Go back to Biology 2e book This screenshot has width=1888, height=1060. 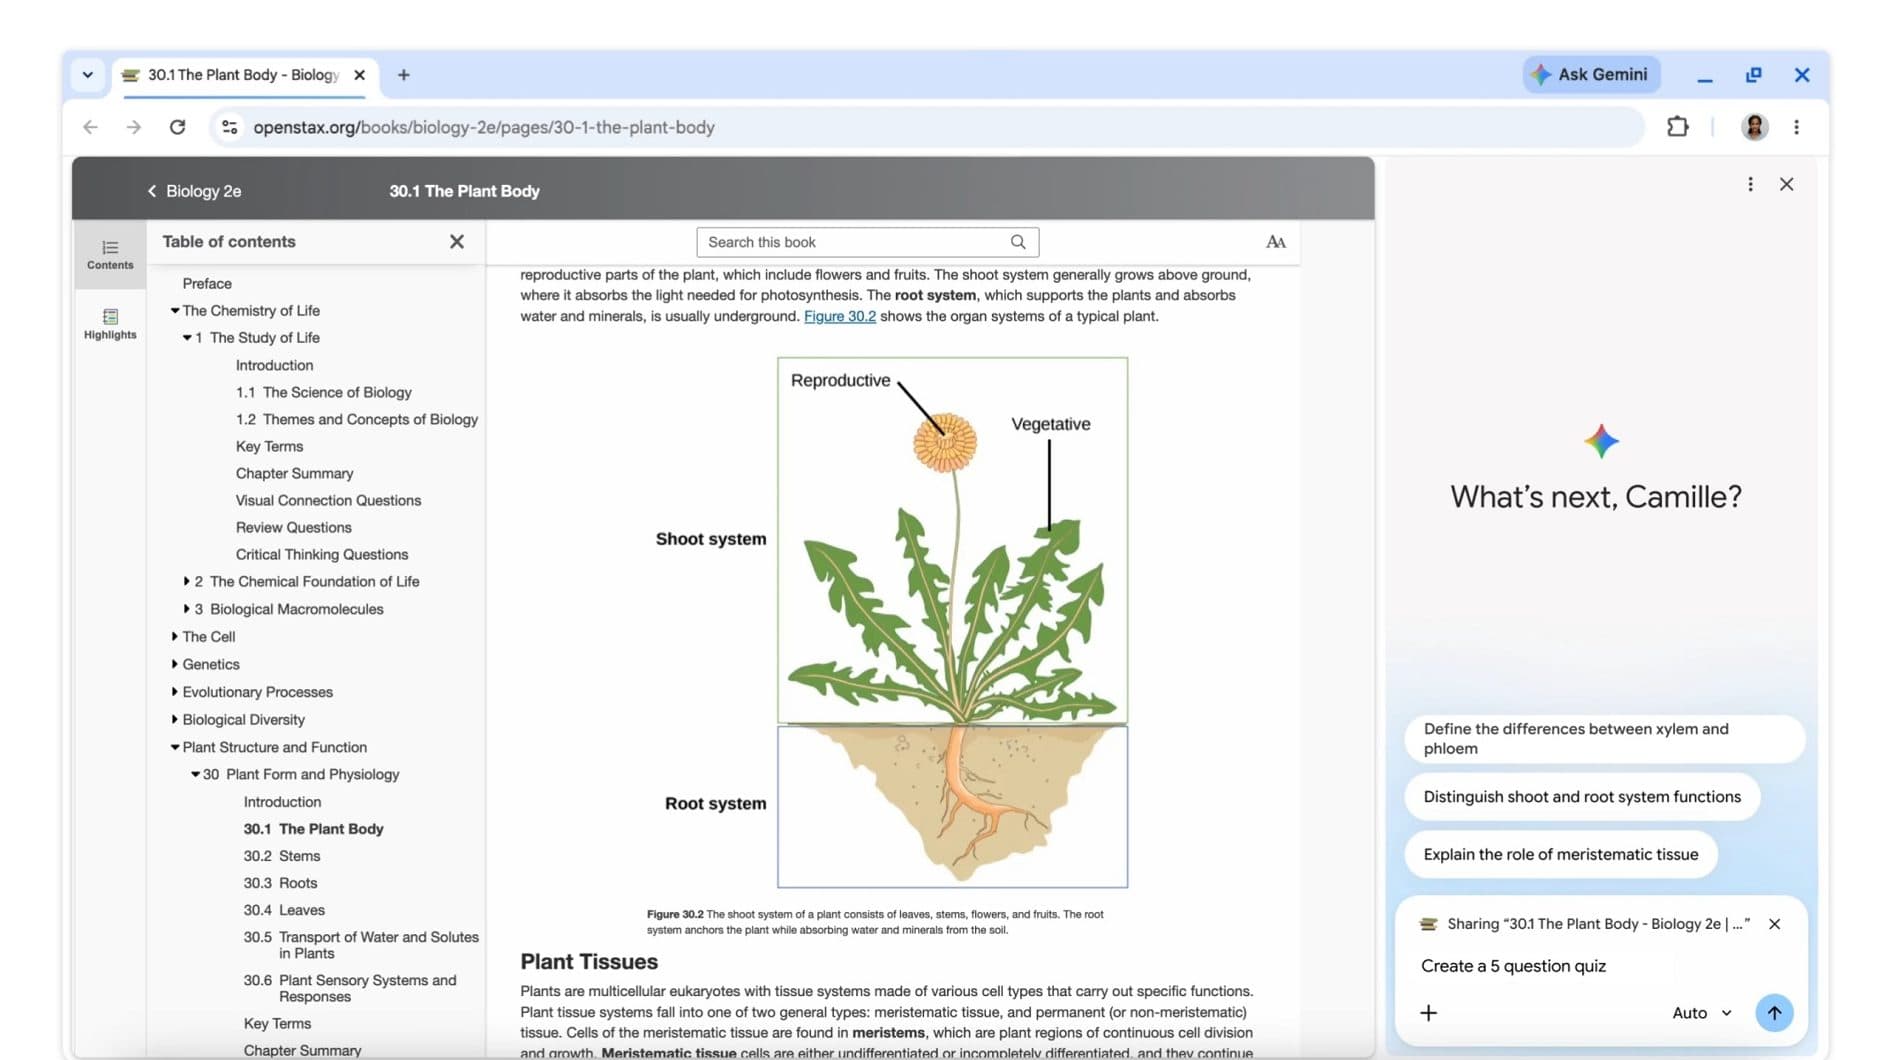tap(194, 191)
